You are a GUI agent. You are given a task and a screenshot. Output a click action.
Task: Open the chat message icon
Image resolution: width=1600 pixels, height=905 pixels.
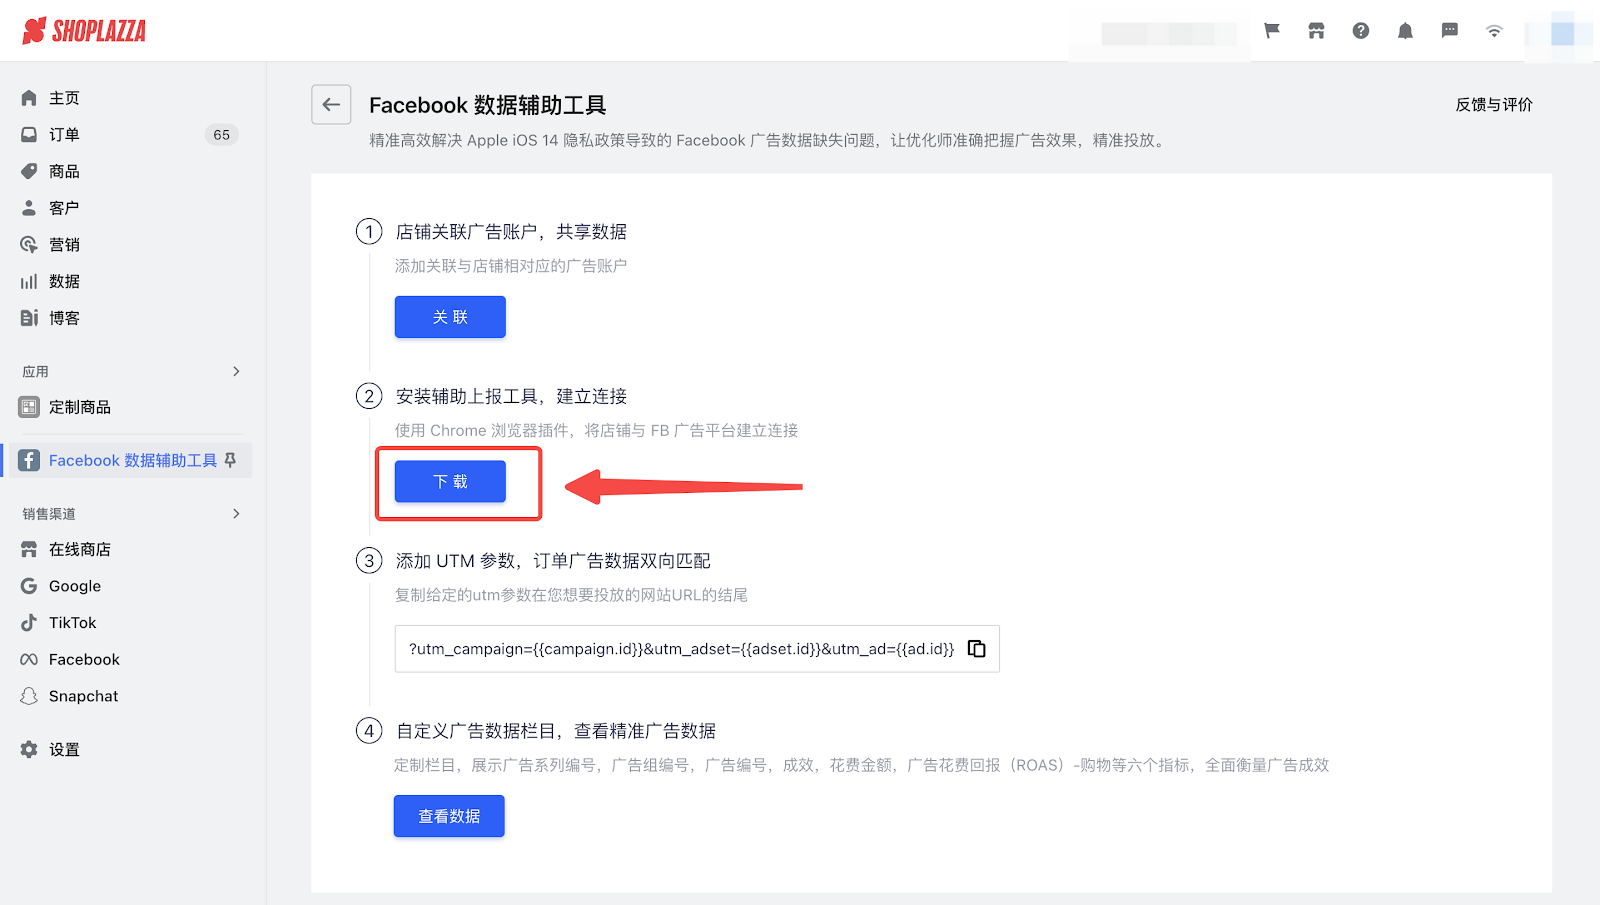[x=1450, y=31]
